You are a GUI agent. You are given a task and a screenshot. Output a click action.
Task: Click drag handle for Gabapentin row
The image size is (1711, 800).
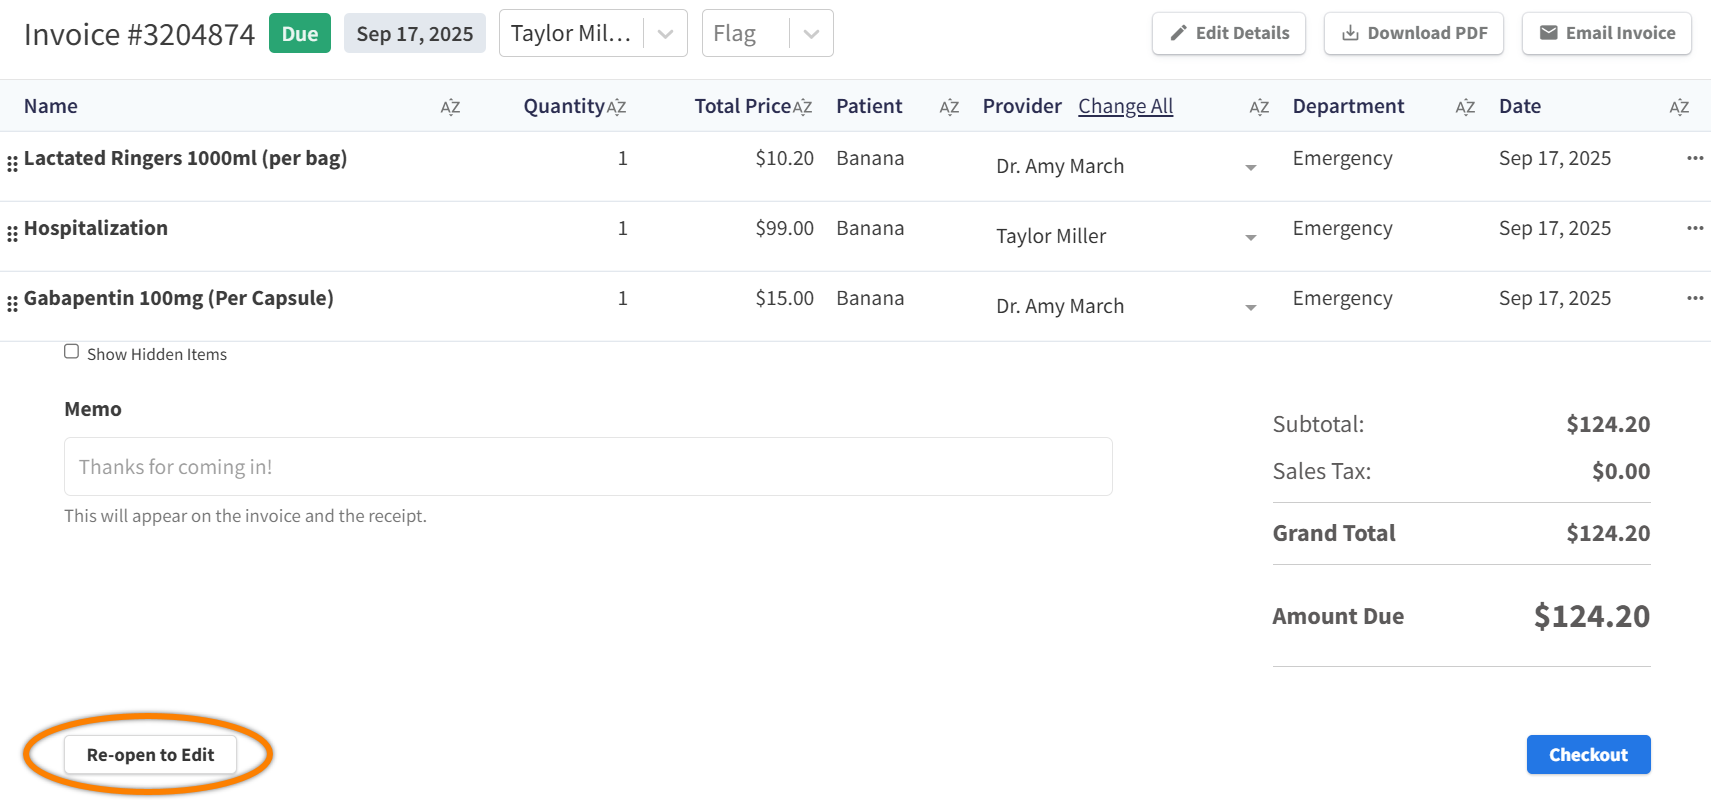pos(12,303)
